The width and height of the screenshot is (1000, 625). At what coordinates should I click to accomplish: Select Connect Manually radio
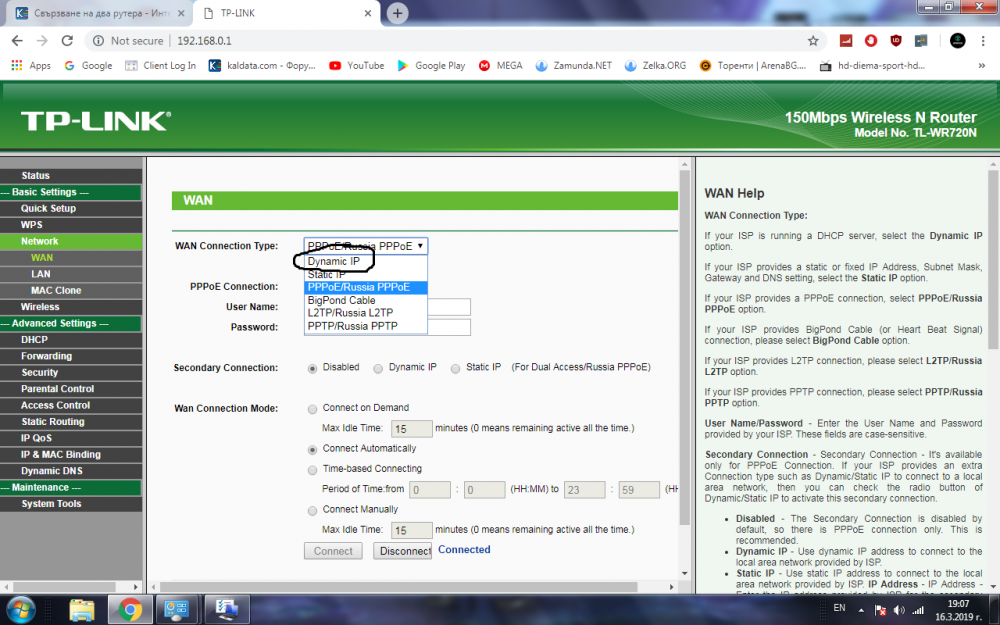coord(312,511)
